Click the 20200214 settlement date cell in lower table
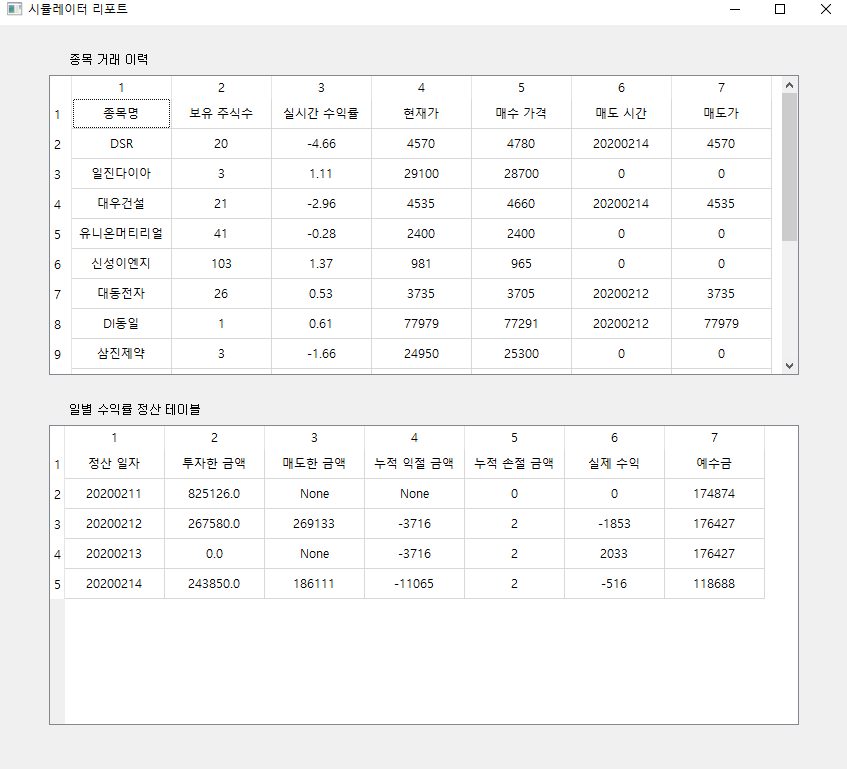 (x=115, y=584)
